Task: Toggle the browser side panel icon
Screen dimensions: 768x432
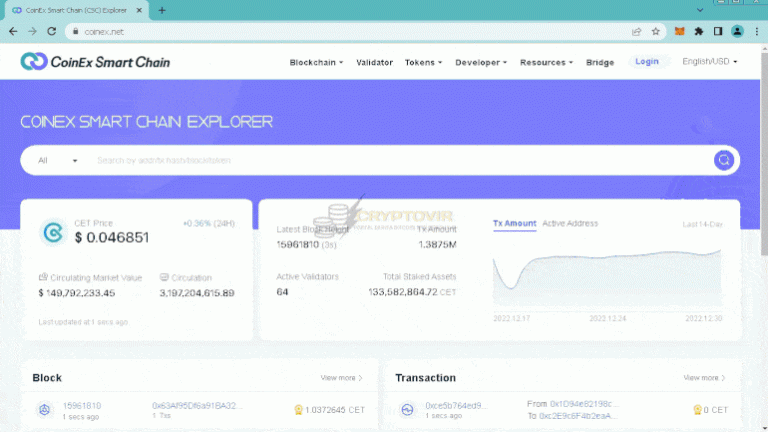Action: 718,31
